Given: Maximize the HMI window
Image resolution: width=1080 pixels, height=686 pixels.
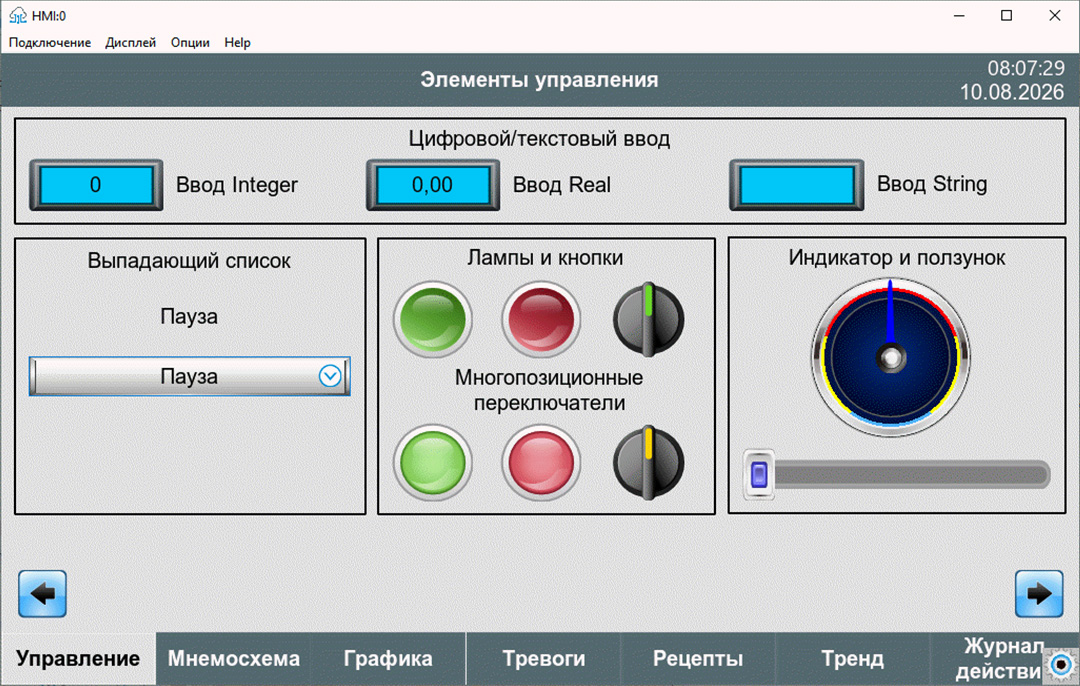Looking at the screenshot, I should click(x=1006, y=15).
